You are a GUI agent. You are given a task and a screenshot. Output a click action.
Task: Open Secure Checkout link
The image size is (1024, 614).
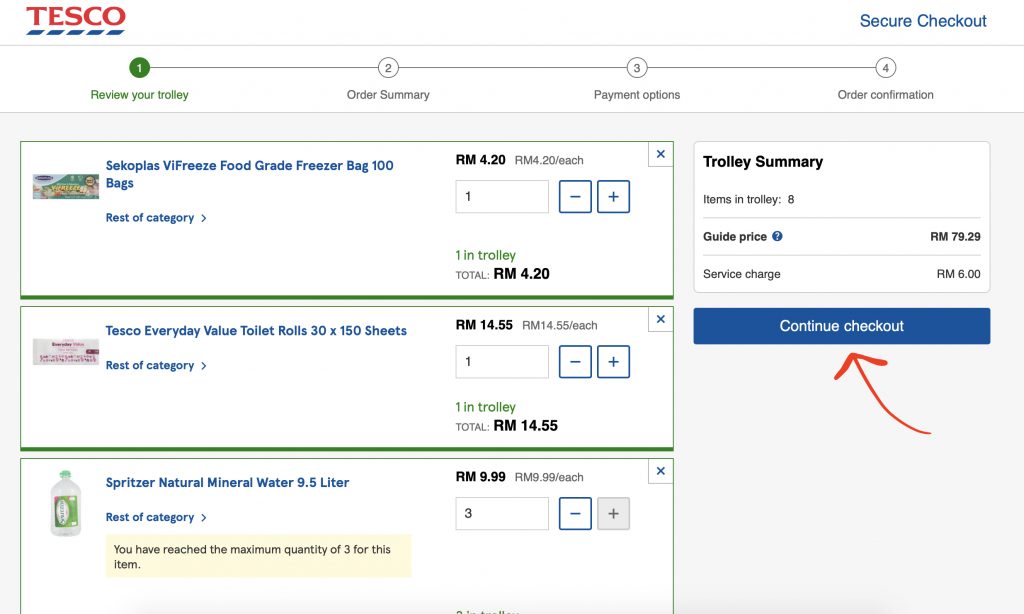[923, 21]
